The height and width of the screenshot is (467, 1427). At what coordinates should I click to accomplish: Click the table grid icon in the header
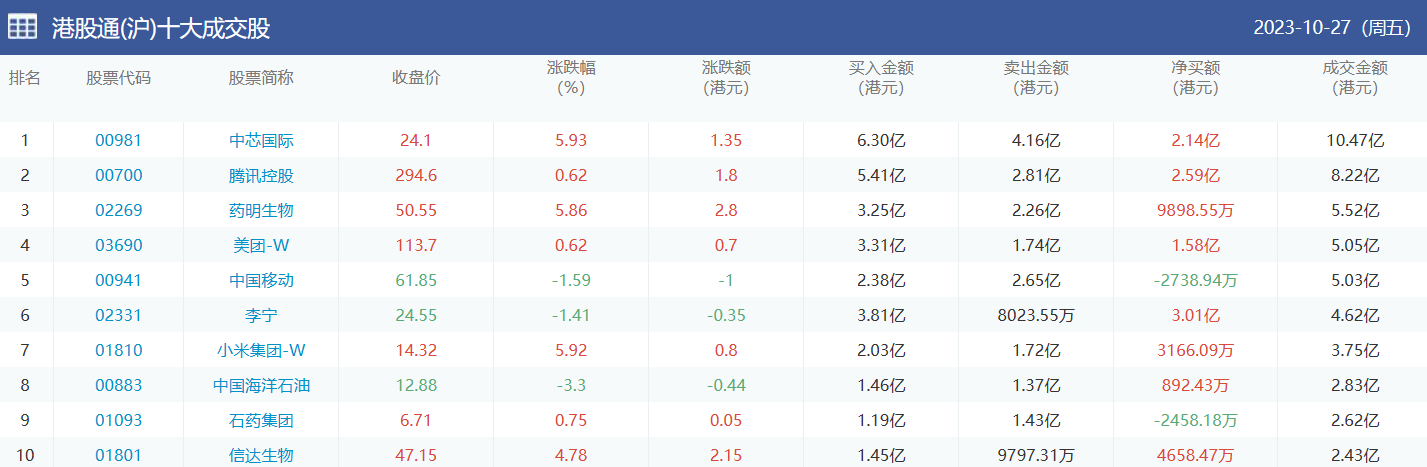click(x=23, y=27)
